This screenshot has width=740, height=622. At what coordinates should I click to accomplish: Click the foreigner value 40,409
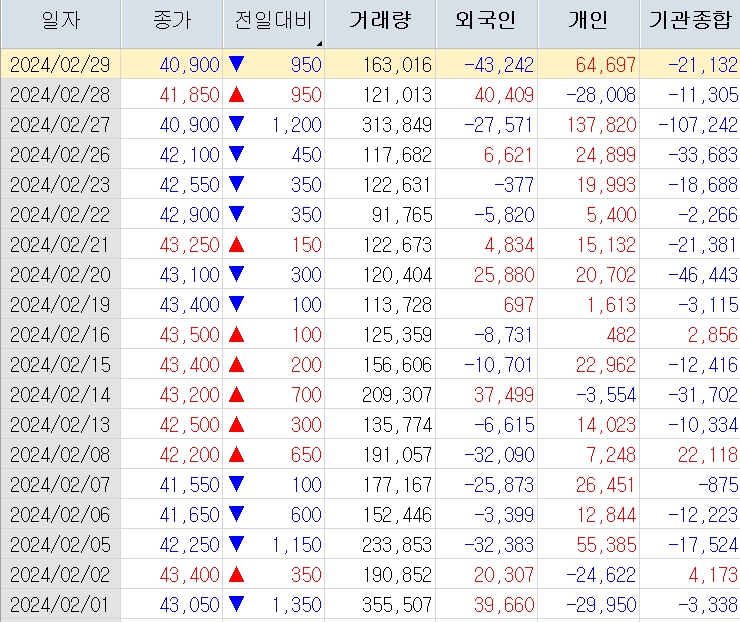[x=504, y=95]
